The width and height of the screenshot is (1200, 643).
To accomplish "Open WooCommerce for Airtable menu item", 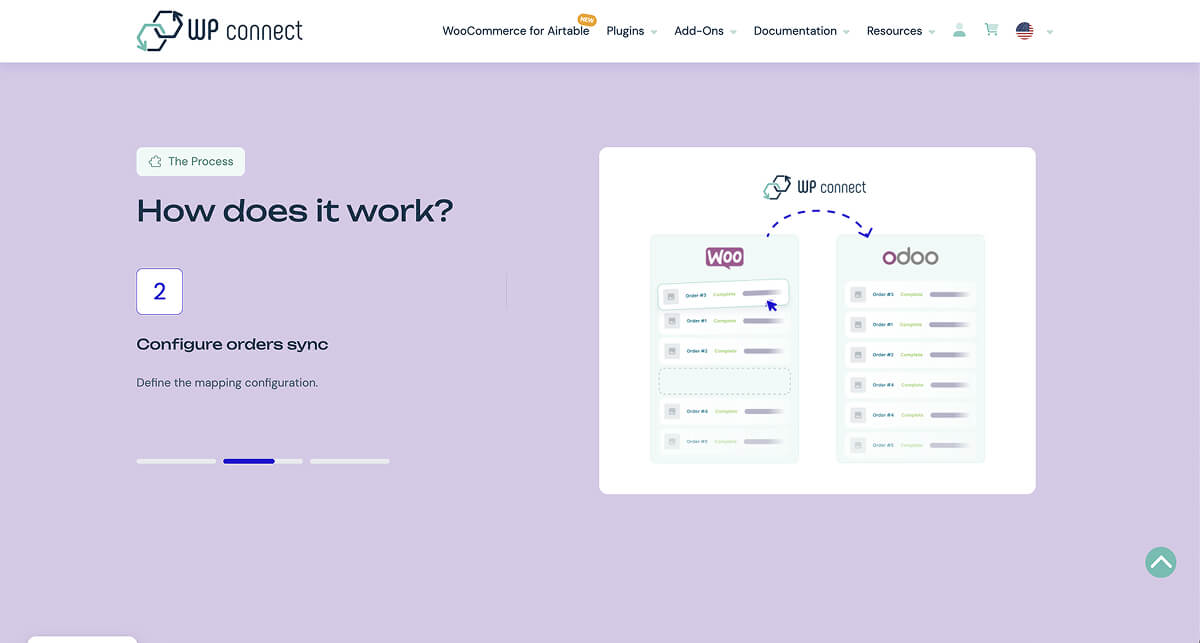I will (516, 31).
